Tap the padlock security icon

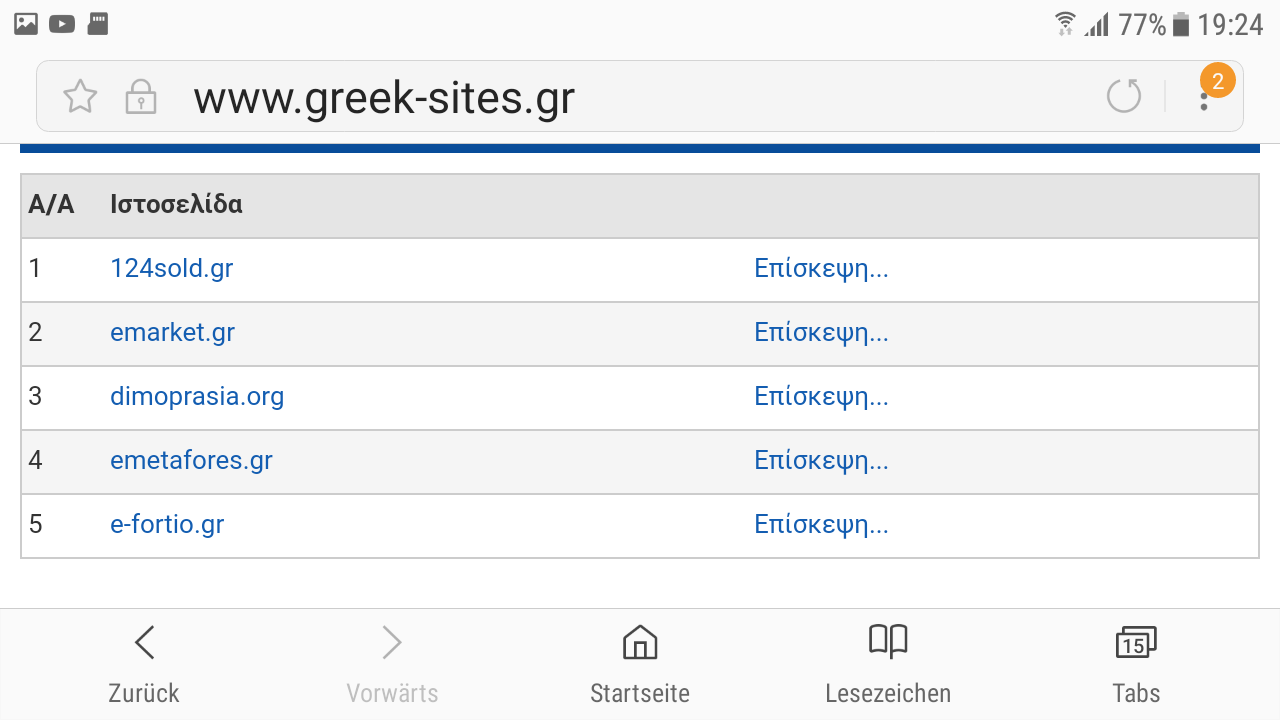coord(140,97)
